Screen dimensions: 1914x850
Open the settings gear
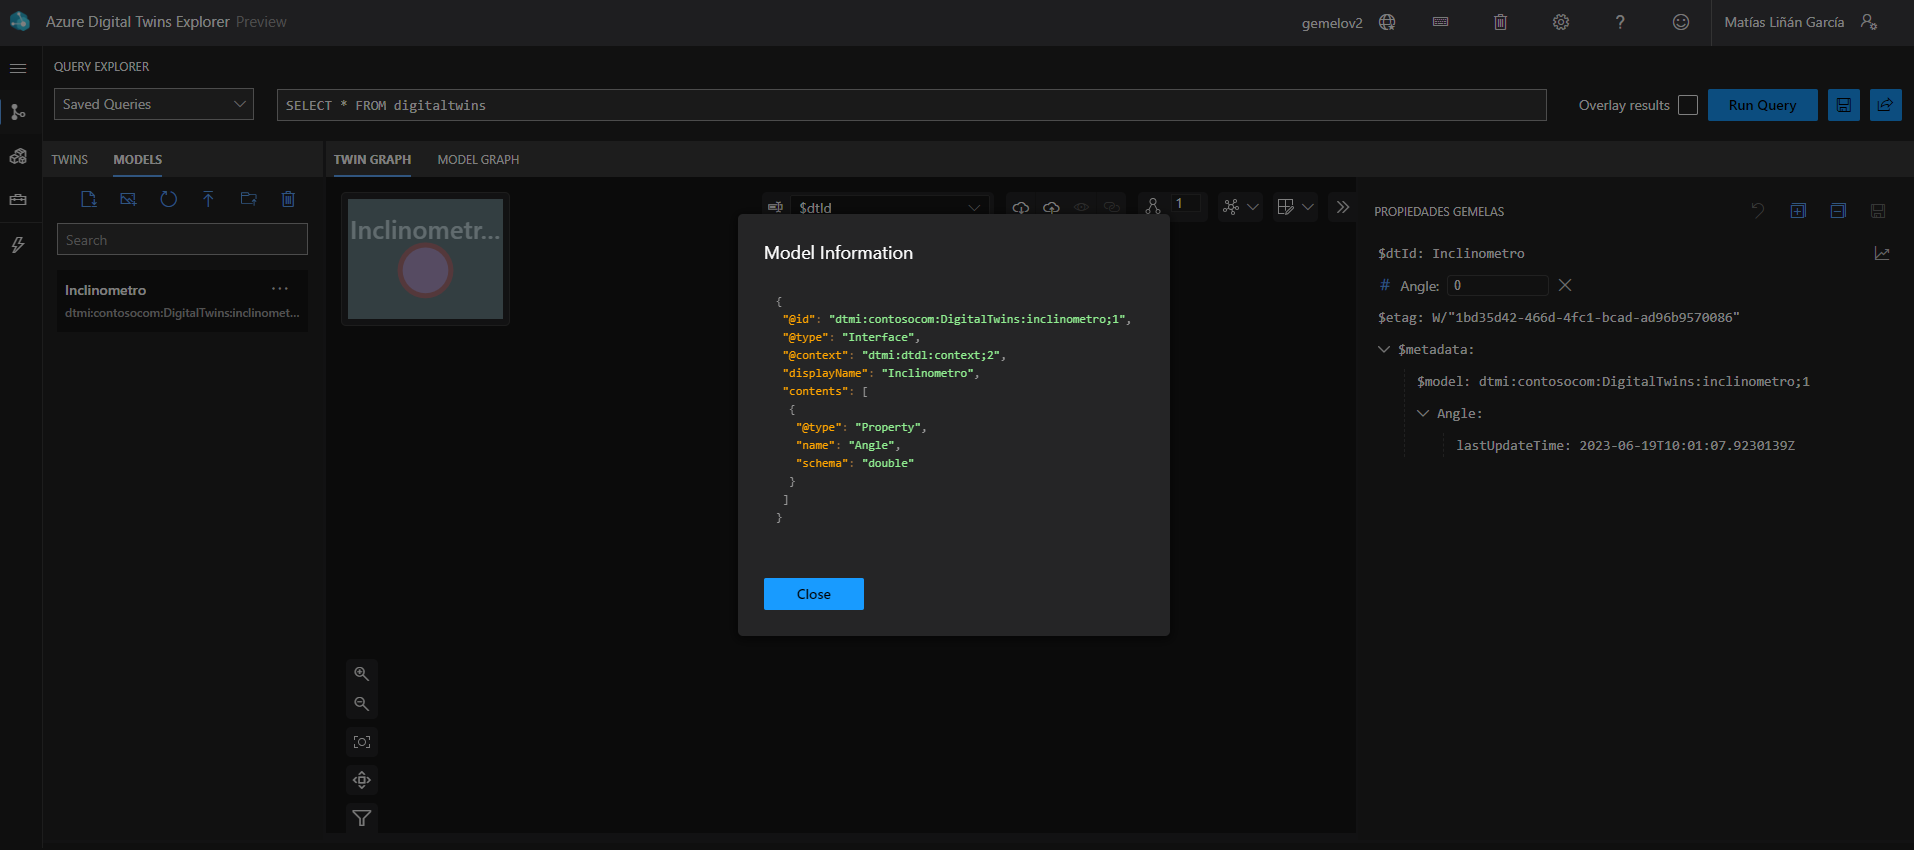pos(1560,22)
